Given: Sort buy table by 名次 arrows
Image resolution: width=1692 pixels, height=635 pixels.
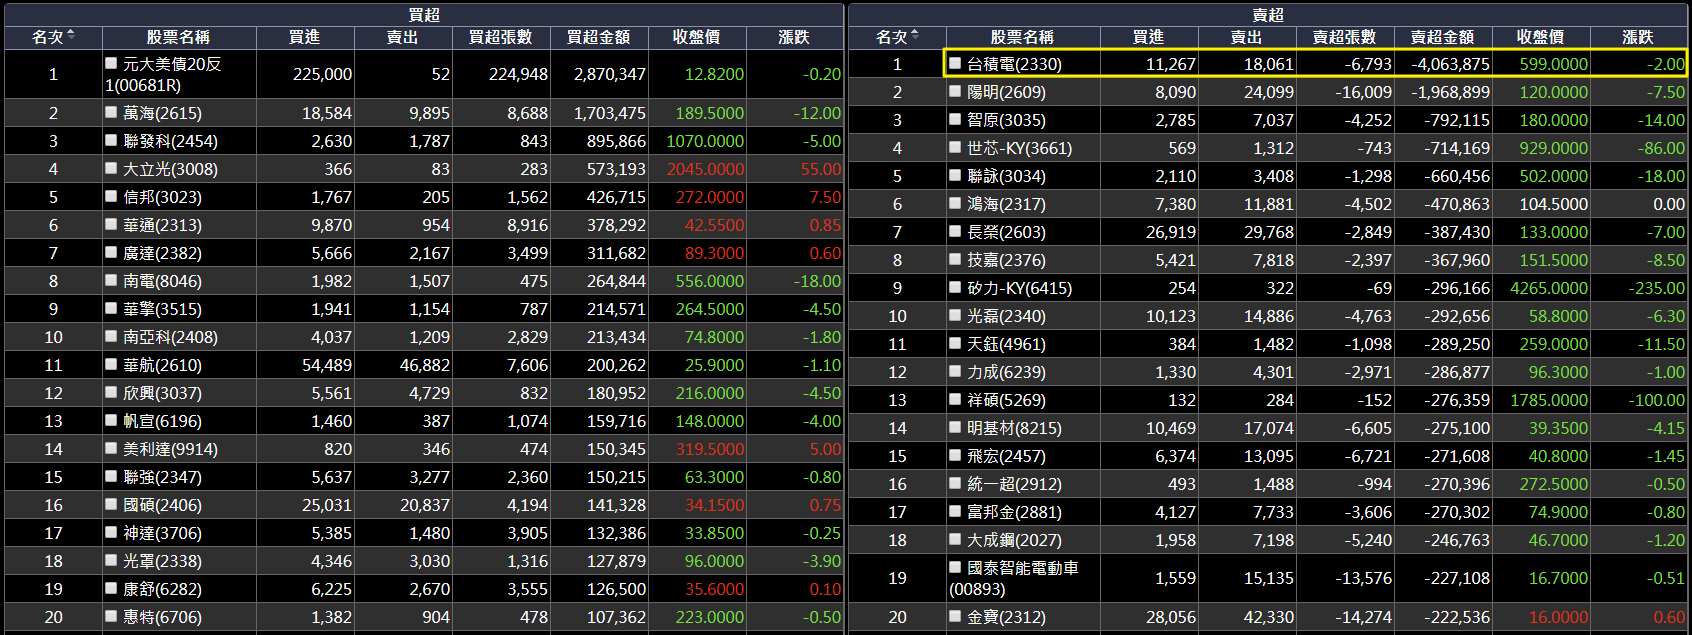Looking at the screenshot, I should pos(71,36).
